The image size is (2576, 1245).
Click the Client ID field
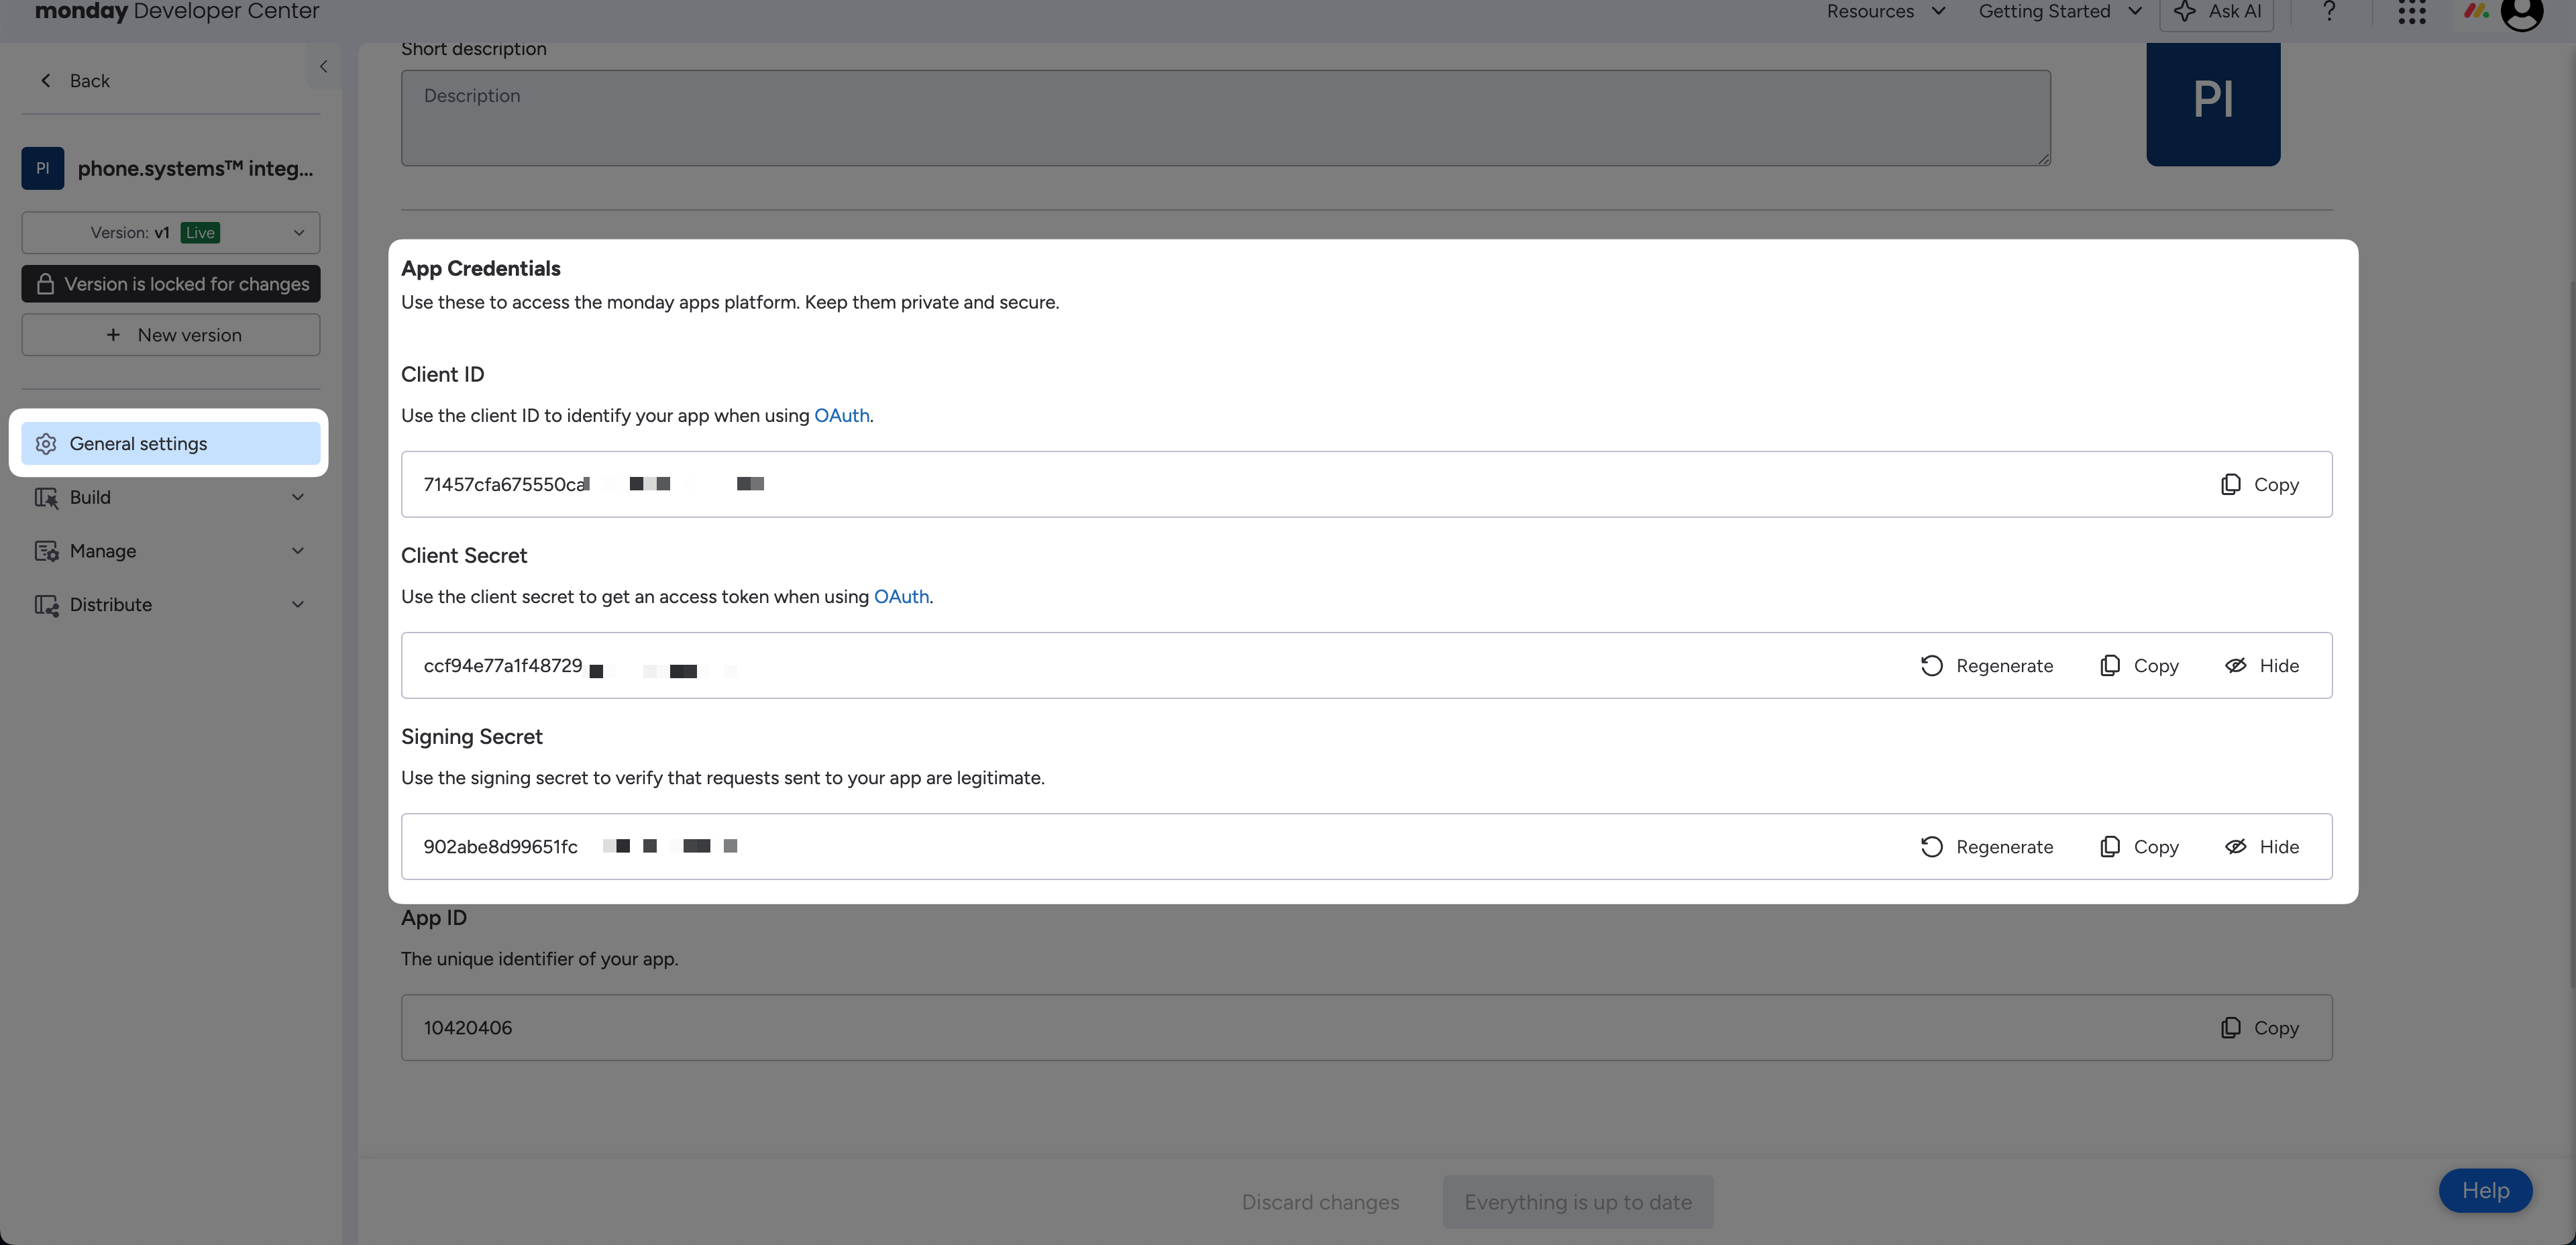pyautogui.click(x=1367, y=484)
